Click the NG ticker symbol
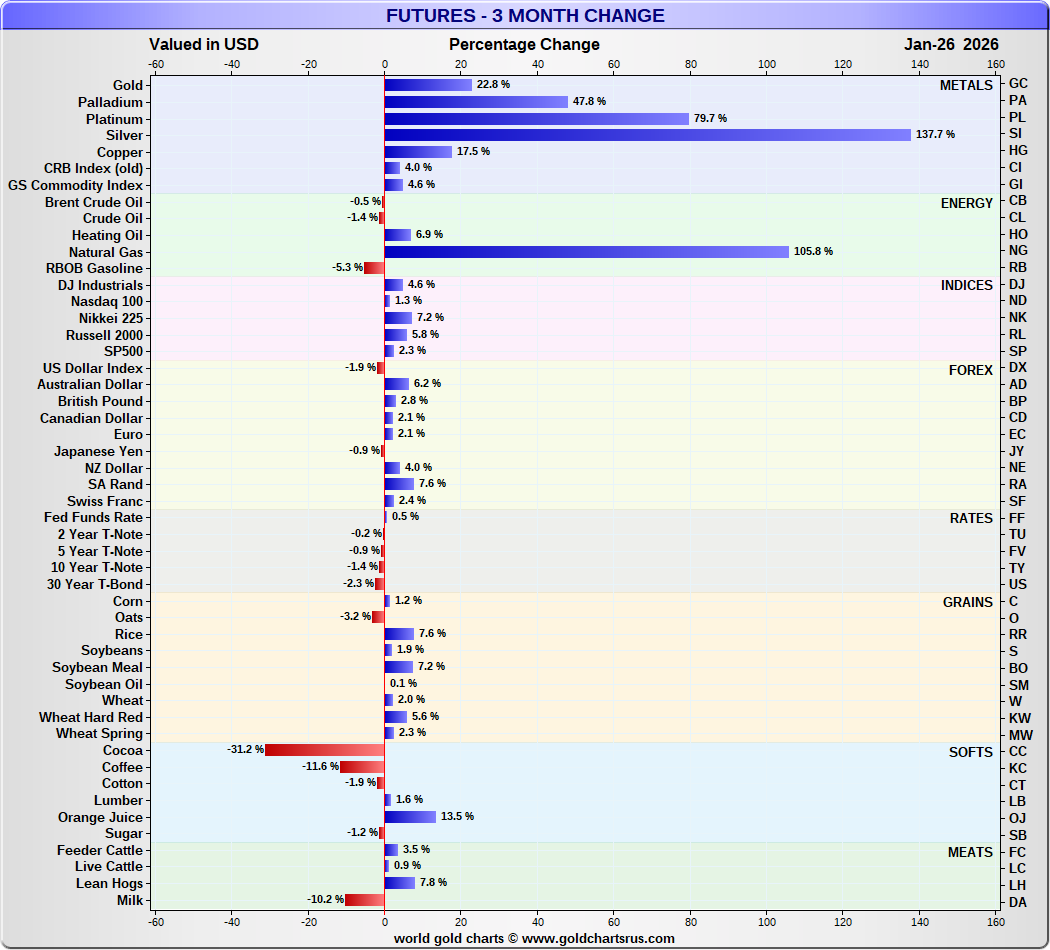 1018,250
